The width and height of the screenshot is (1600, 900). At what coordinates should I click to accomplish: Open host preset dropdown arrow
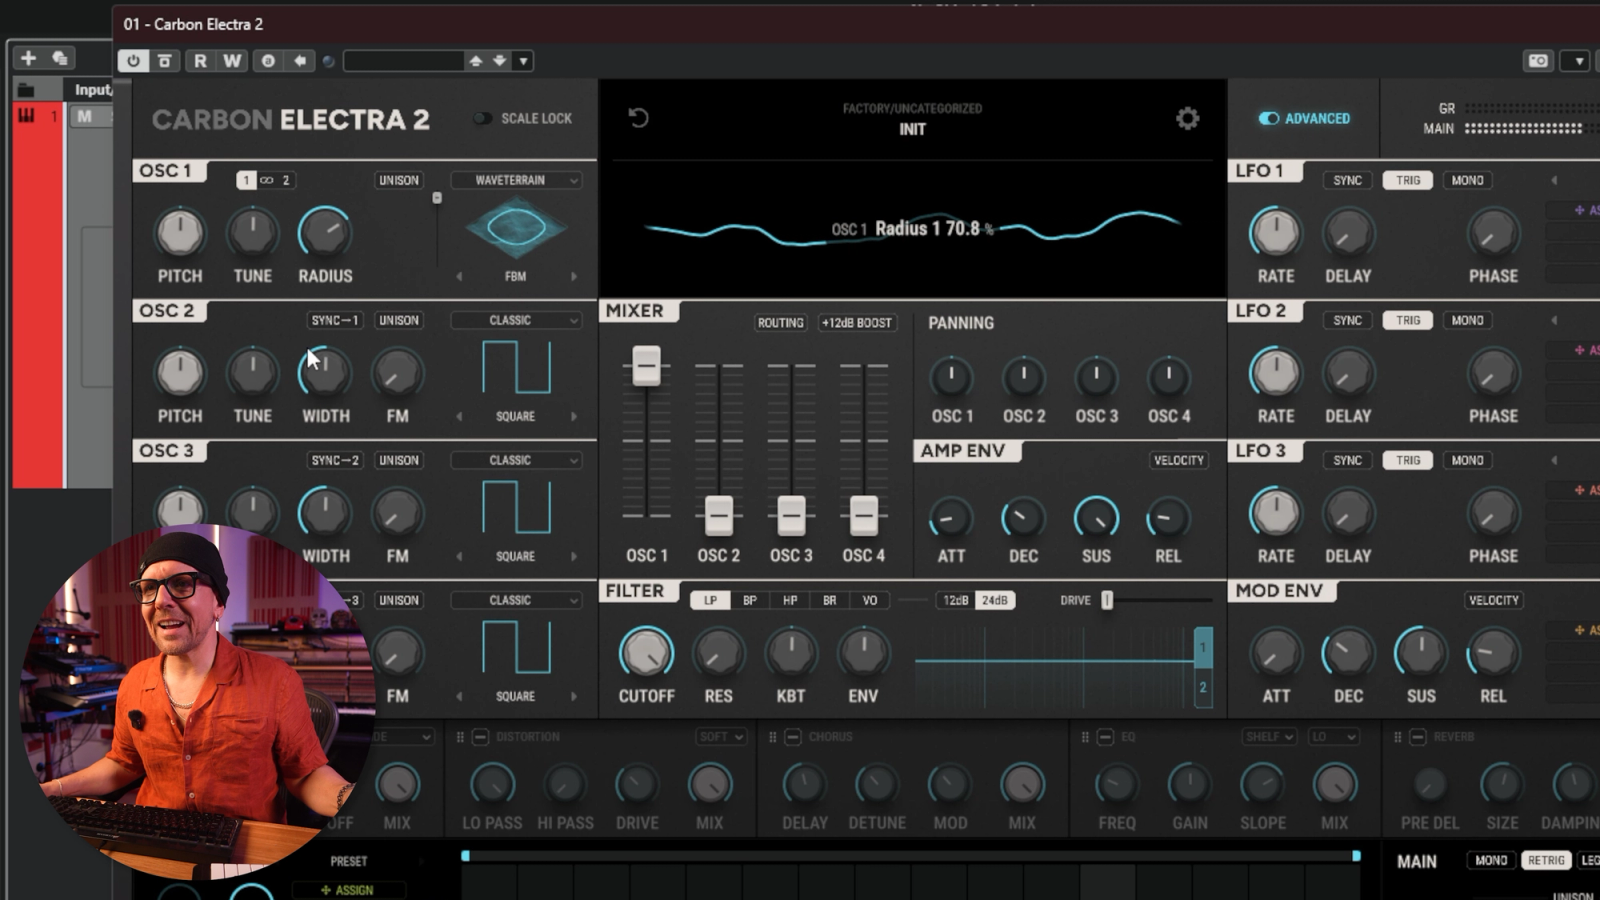(x=523, y=61)
